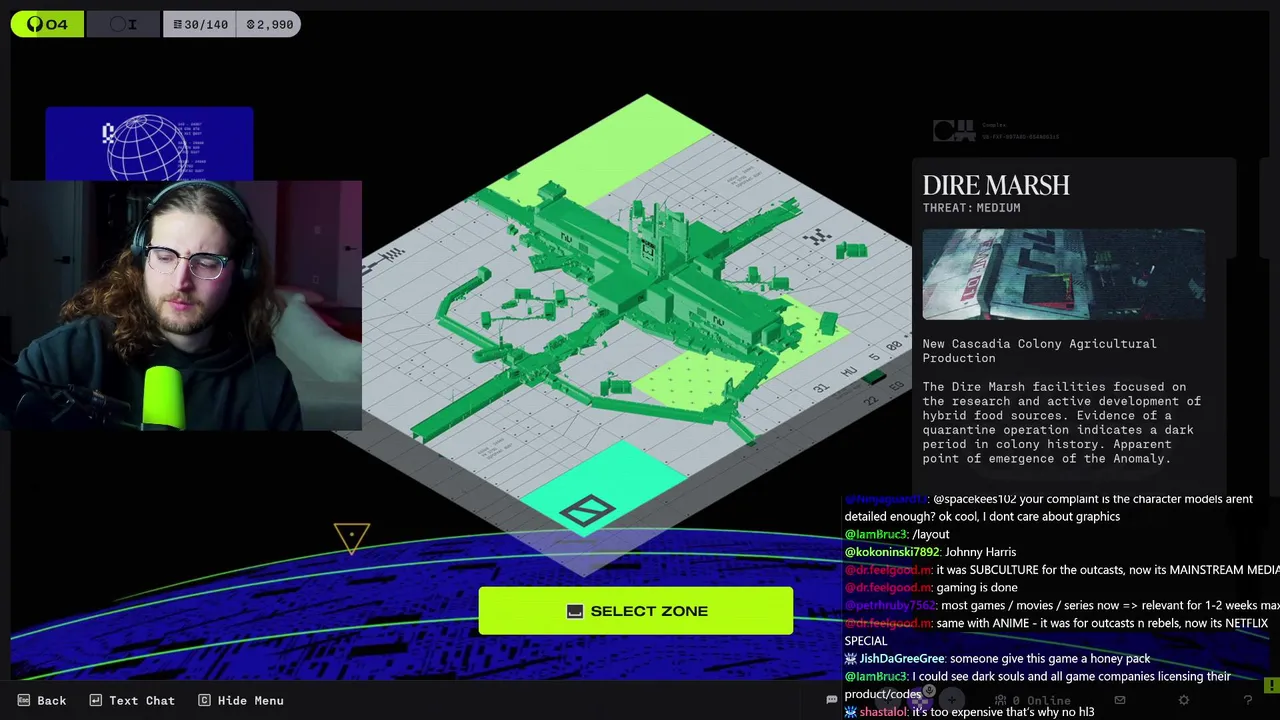The image size is (1280, 720).
Task: Click the Dire Marsh preview image
Action: click(1063, 274)
